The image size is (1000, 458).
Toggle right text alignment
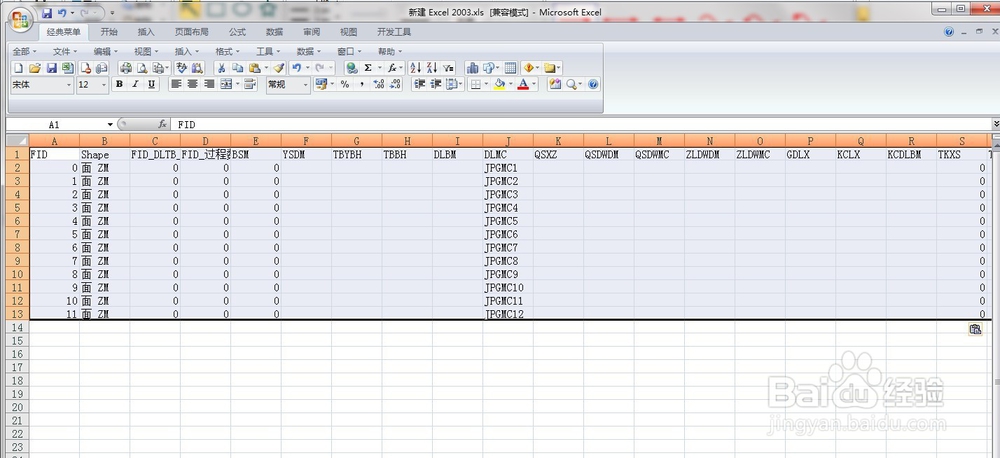(x=209, y=84)
